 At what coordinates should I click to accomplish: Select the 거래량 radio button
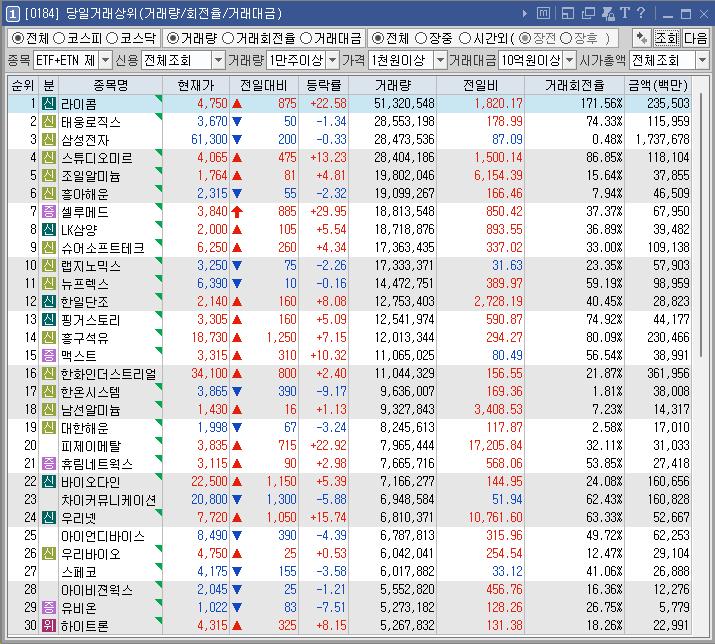[172, 38]
